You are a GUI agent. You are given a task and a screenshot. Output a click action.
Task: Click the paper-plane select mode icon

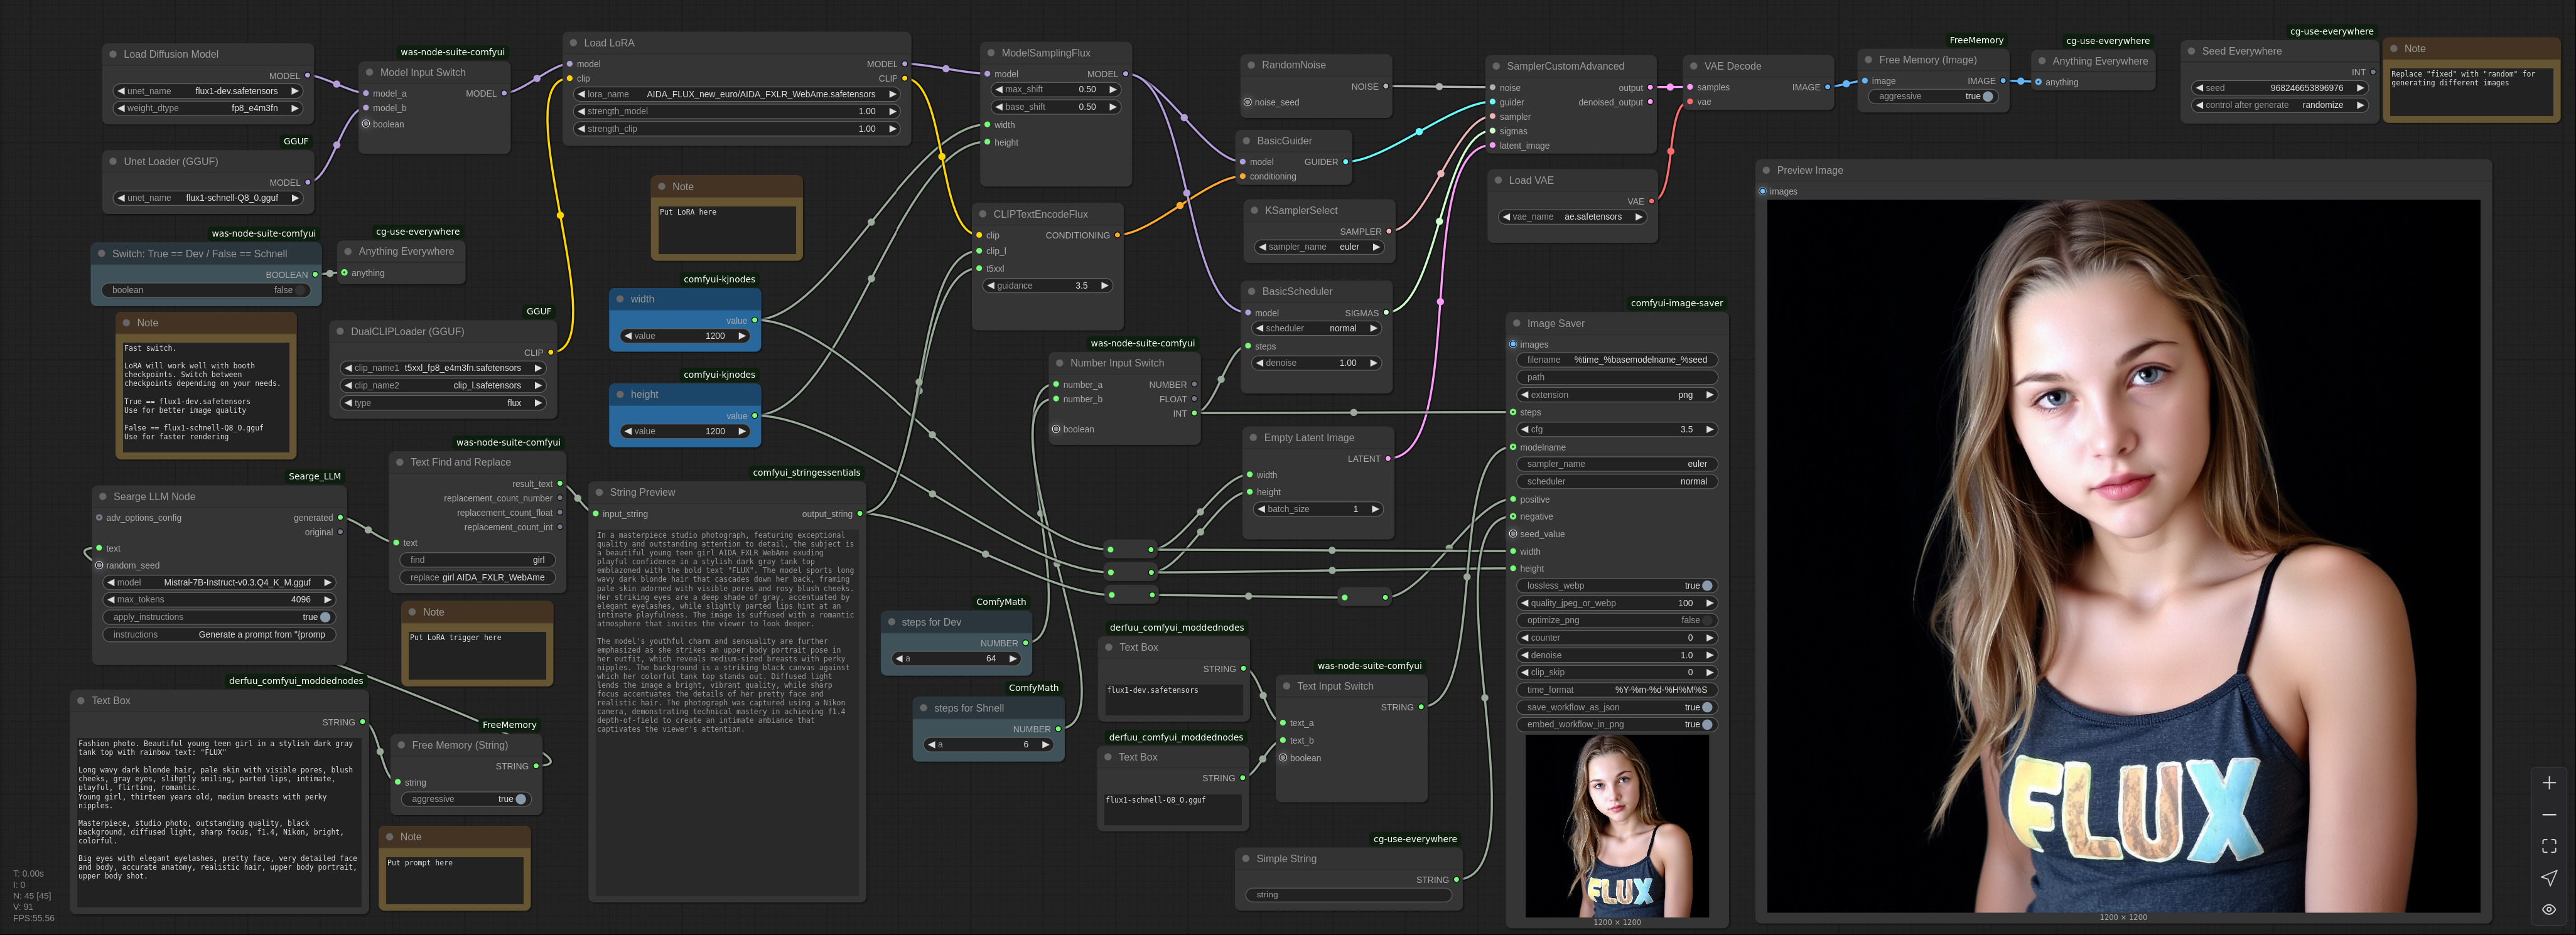(2548, 878)
